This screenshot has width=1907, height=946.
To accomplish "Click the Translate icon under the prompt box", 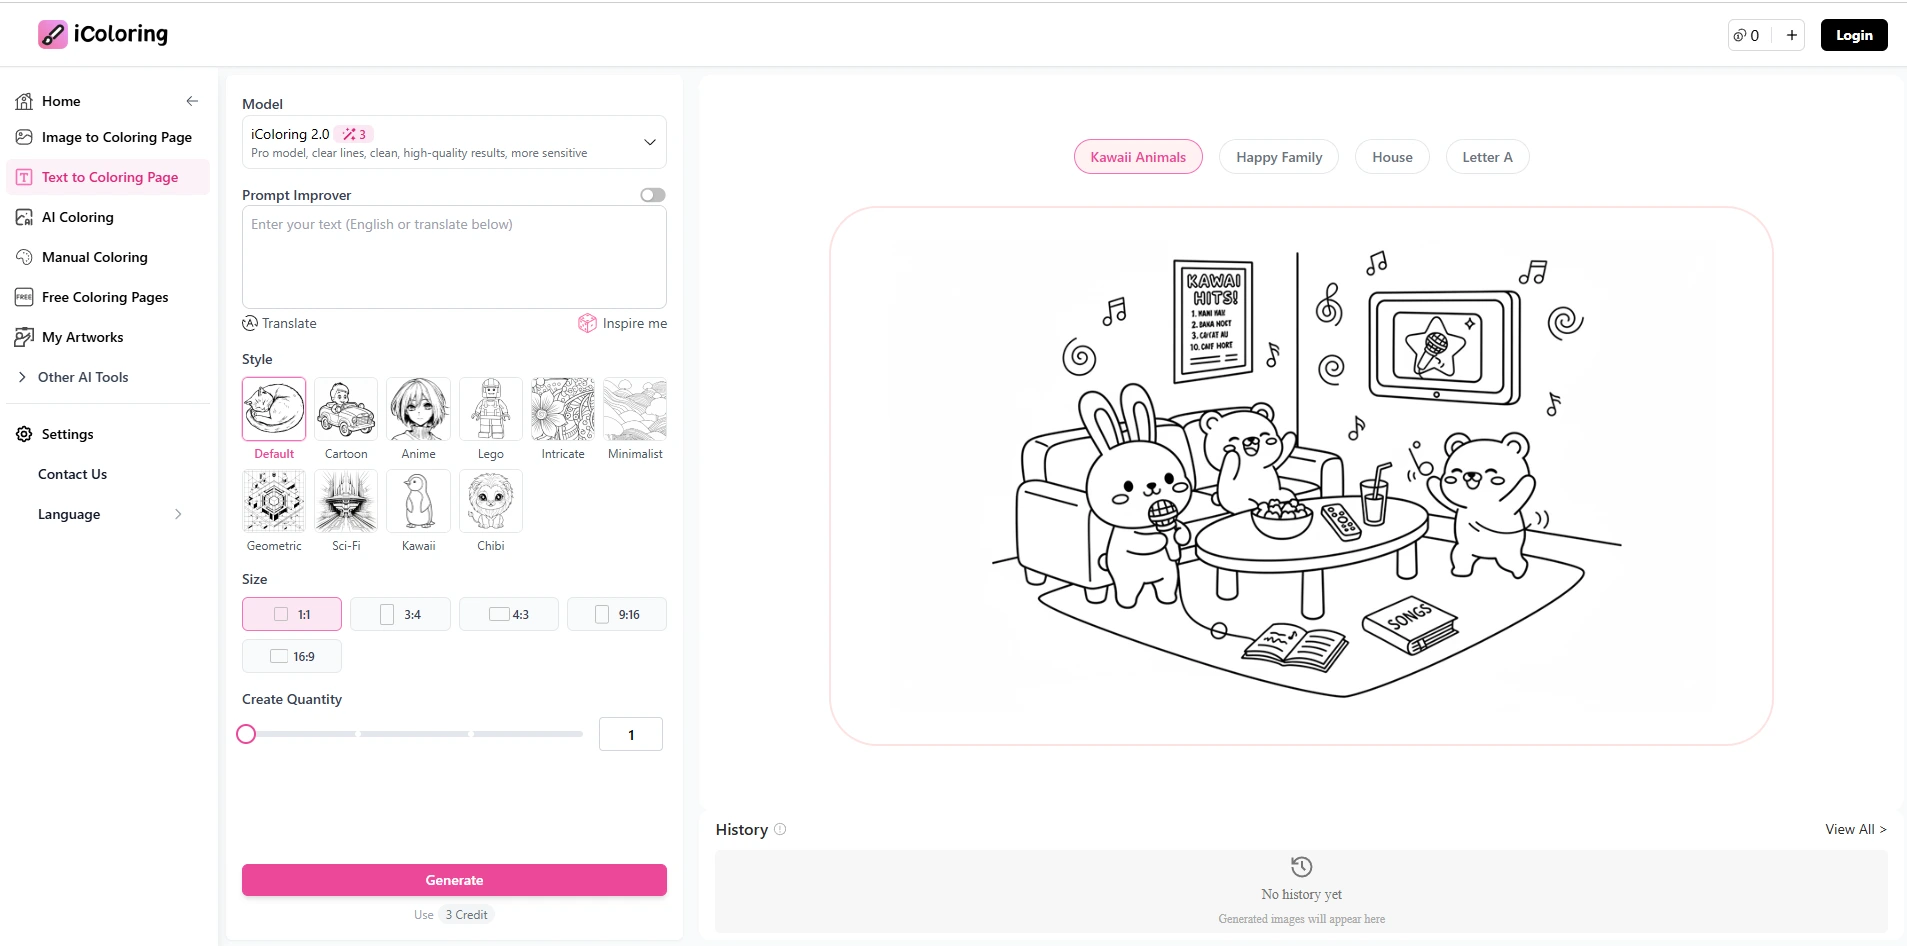I will point(249,323).
